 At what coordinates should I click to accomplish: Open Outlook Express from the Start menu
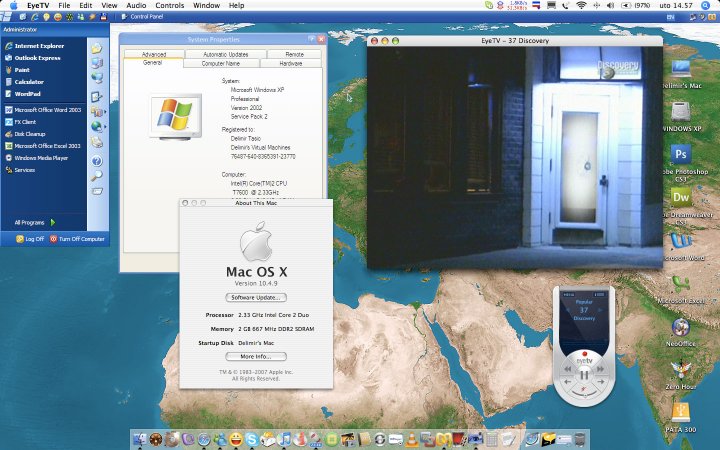click(33, 58)
